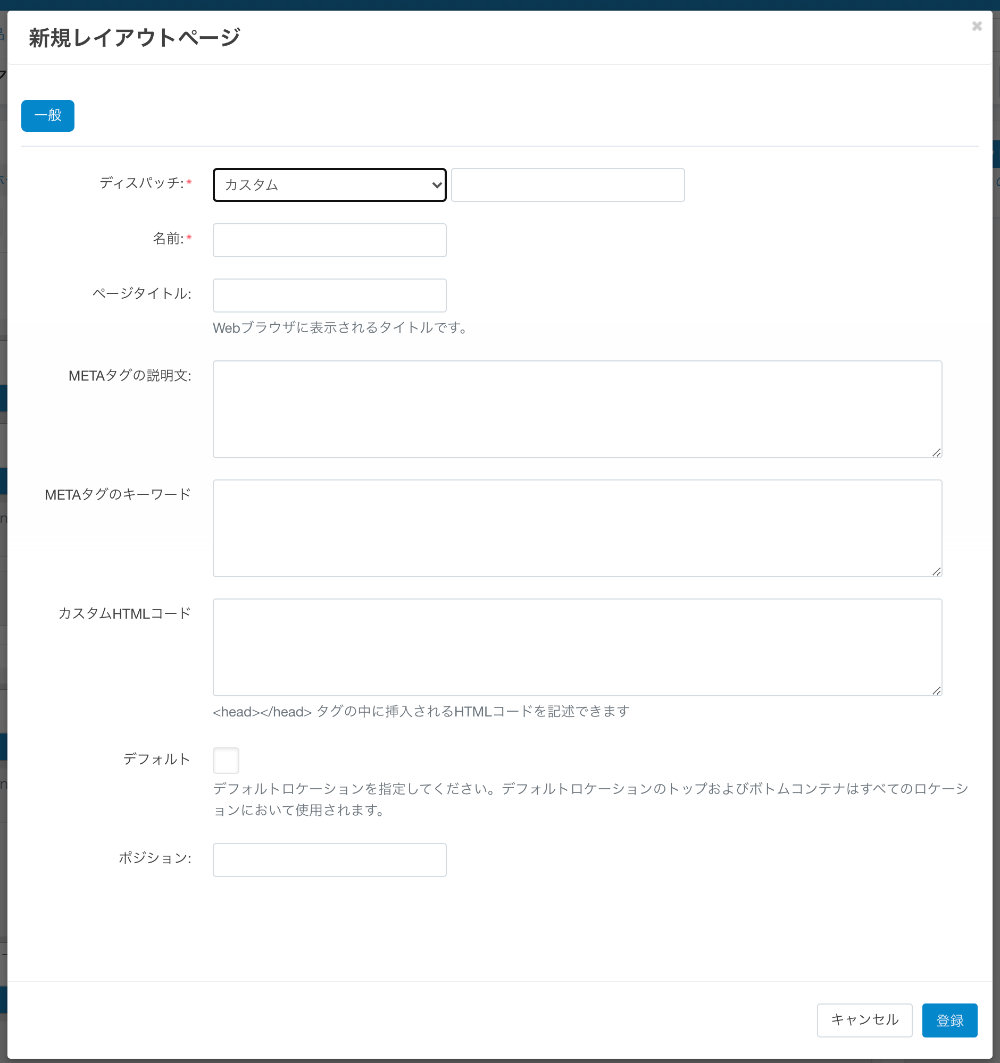Viewport: 1000px width, 1063px height.
Task: Select the 一般 tab
Action: click(x=47, y=116)
